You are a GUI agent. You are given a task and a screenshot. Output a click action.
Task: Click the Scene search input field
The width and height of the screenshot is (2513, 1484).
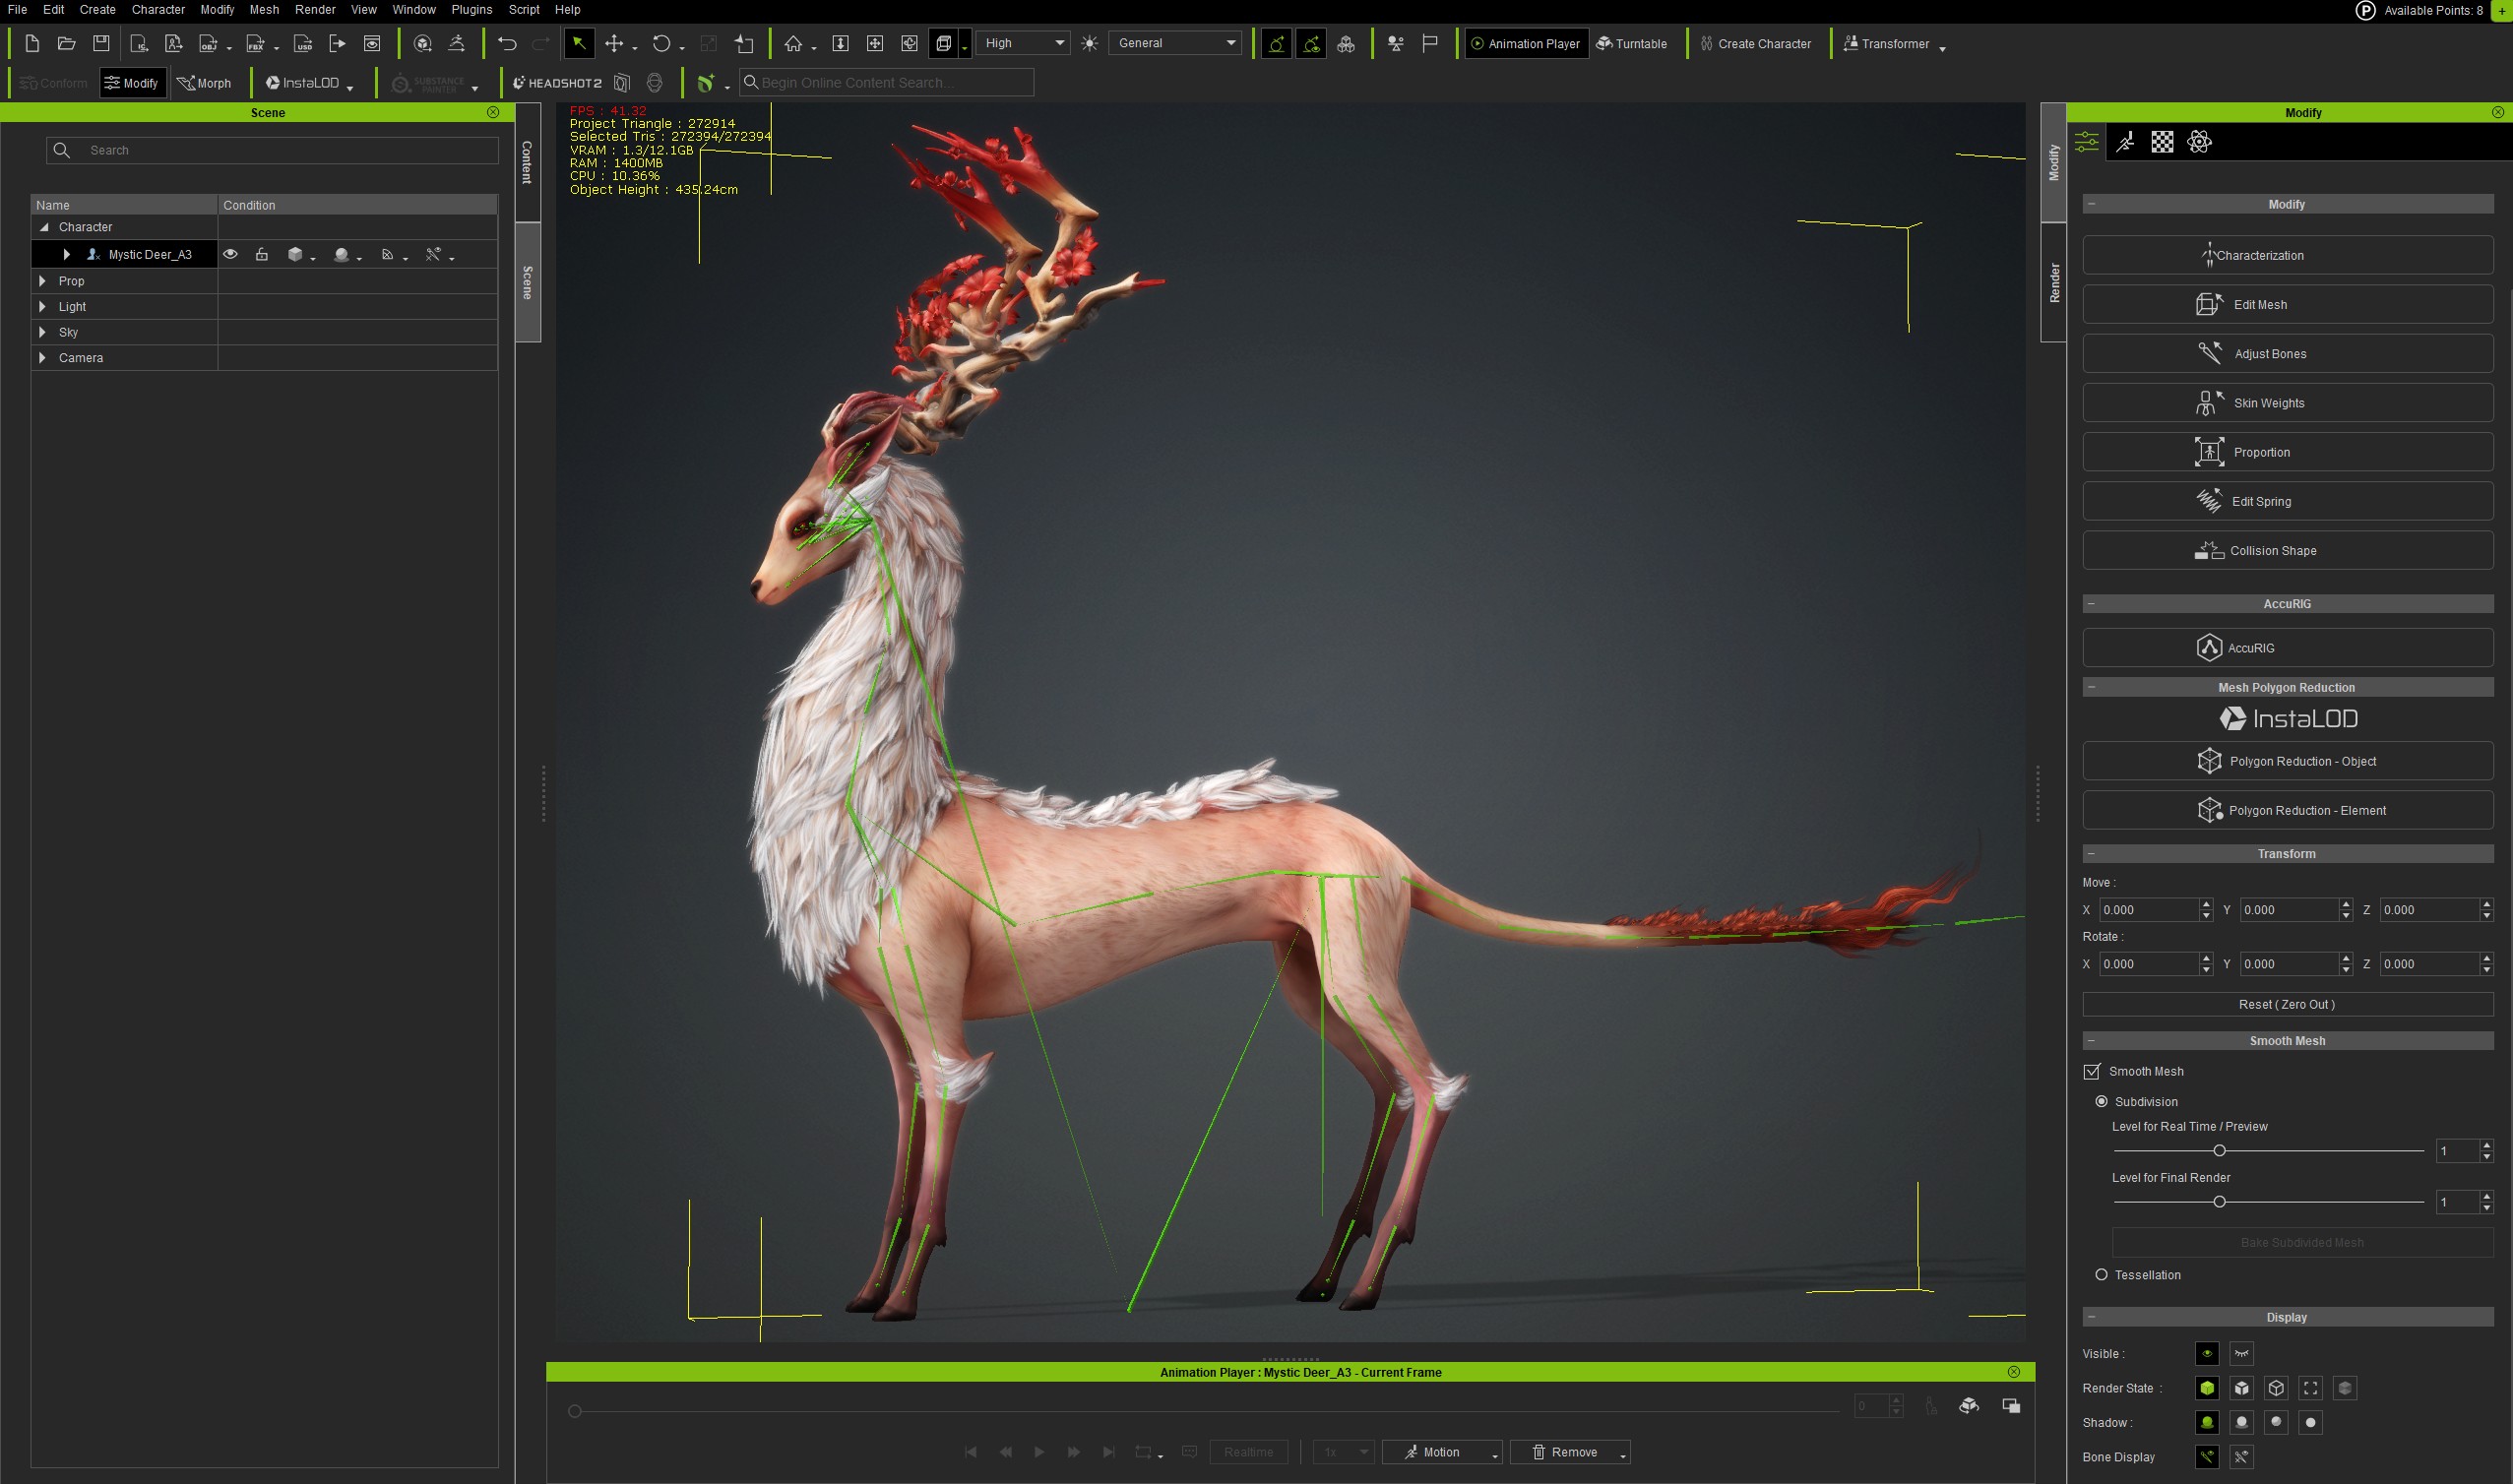[x=290, y=150]
